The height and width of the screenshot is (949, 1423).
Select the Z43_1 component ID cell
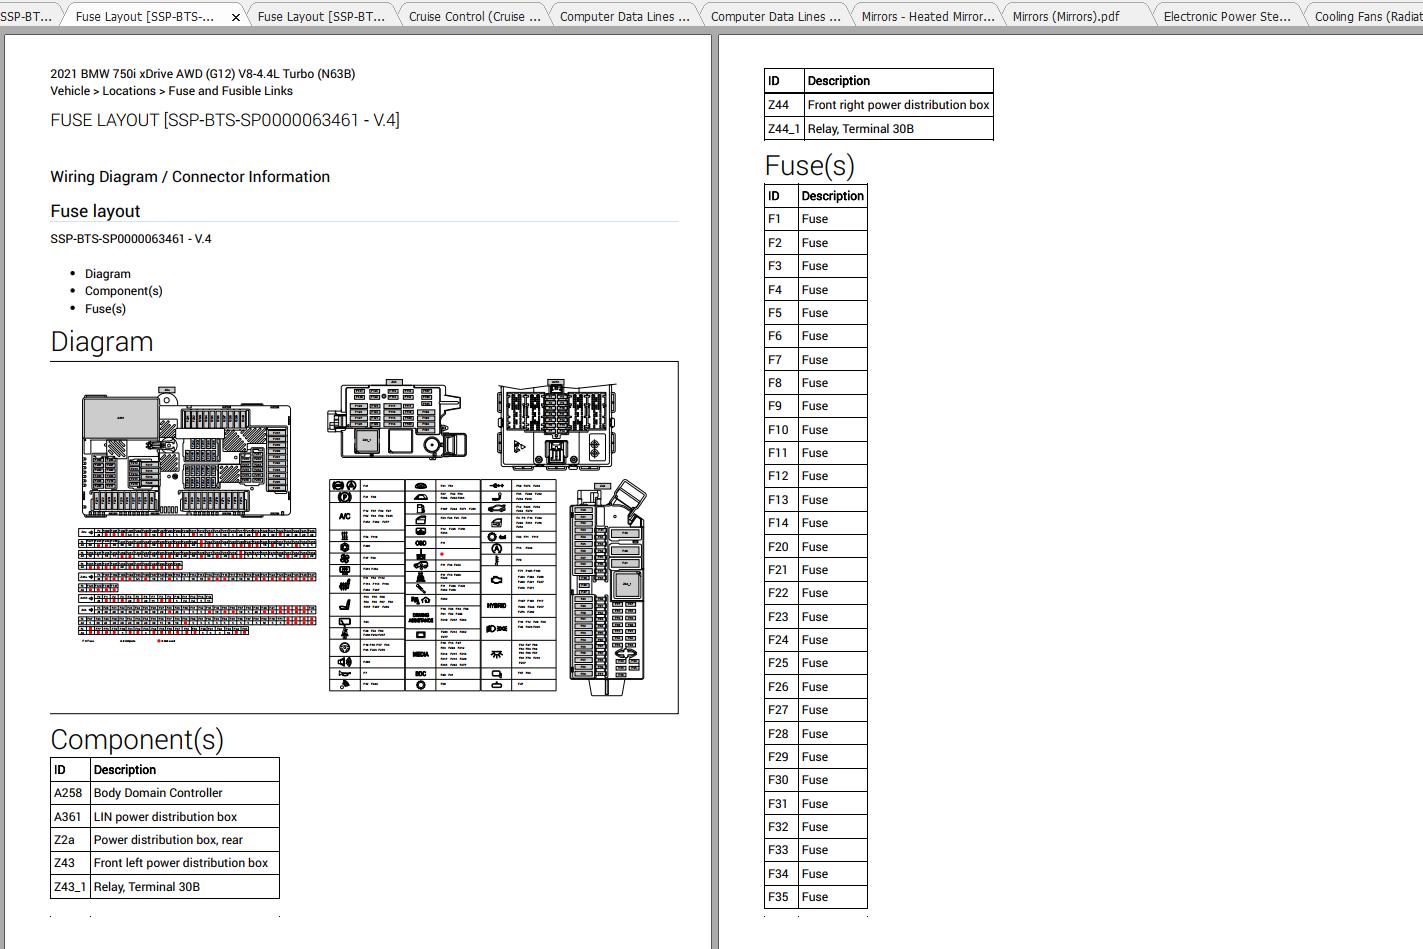coord(70,887)
